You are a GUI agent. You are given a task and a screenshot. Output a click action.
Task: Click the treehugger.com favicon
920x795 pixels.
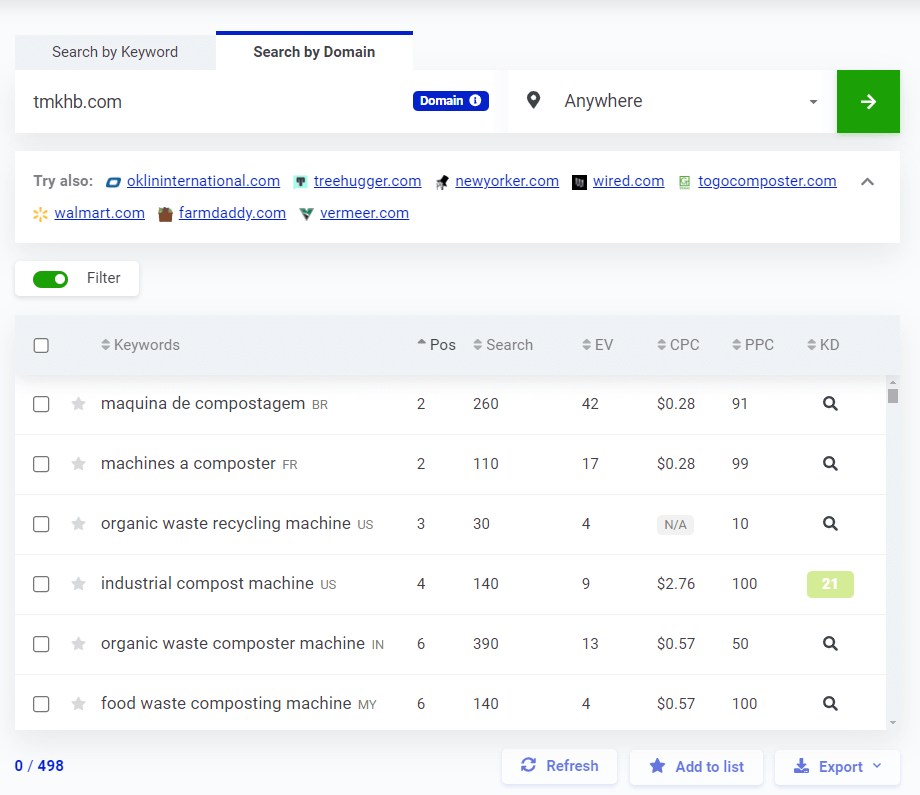300,182
